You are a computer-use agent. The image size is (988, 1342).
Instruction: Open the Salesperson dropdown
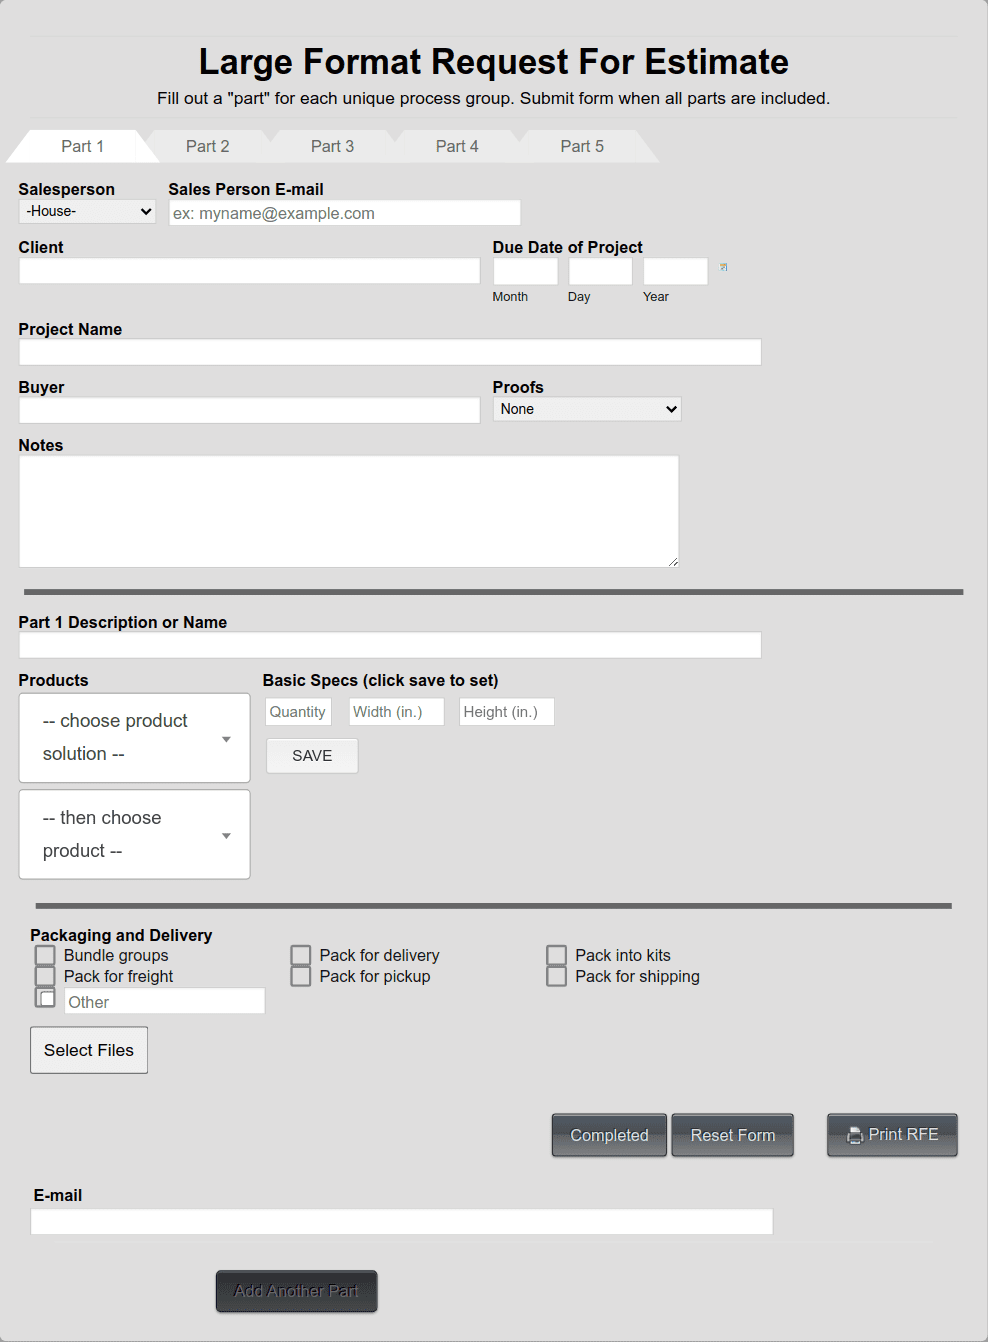point(86,211)
